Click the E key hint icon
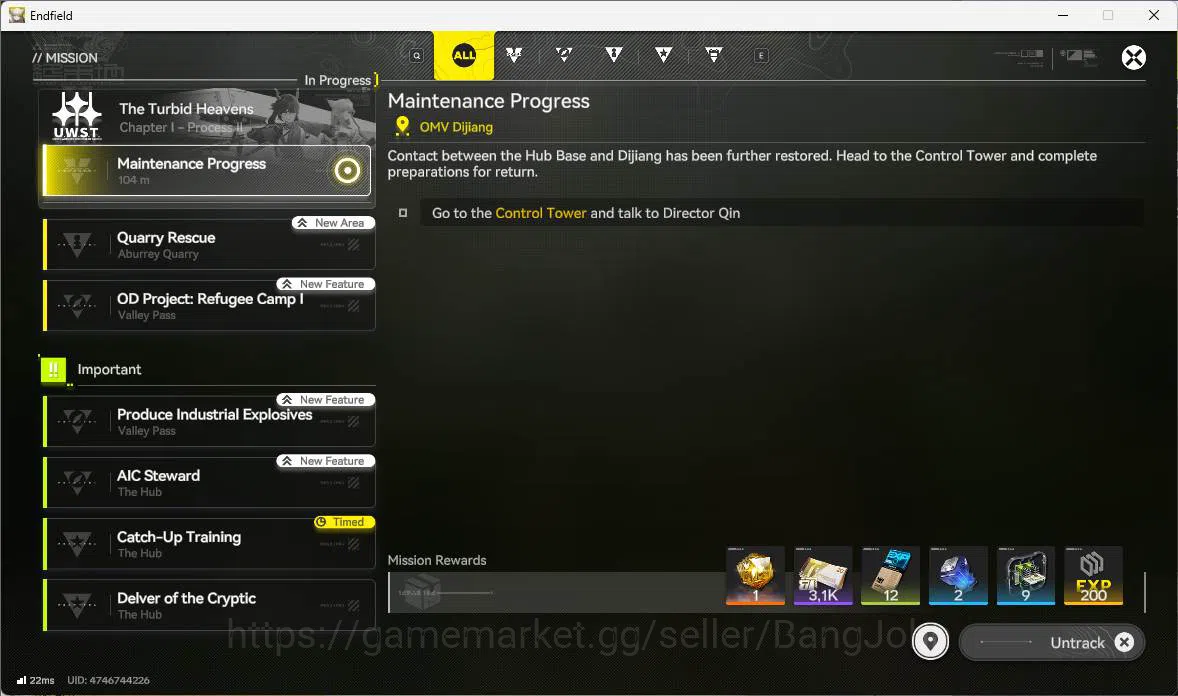 (x=761, y=56)
